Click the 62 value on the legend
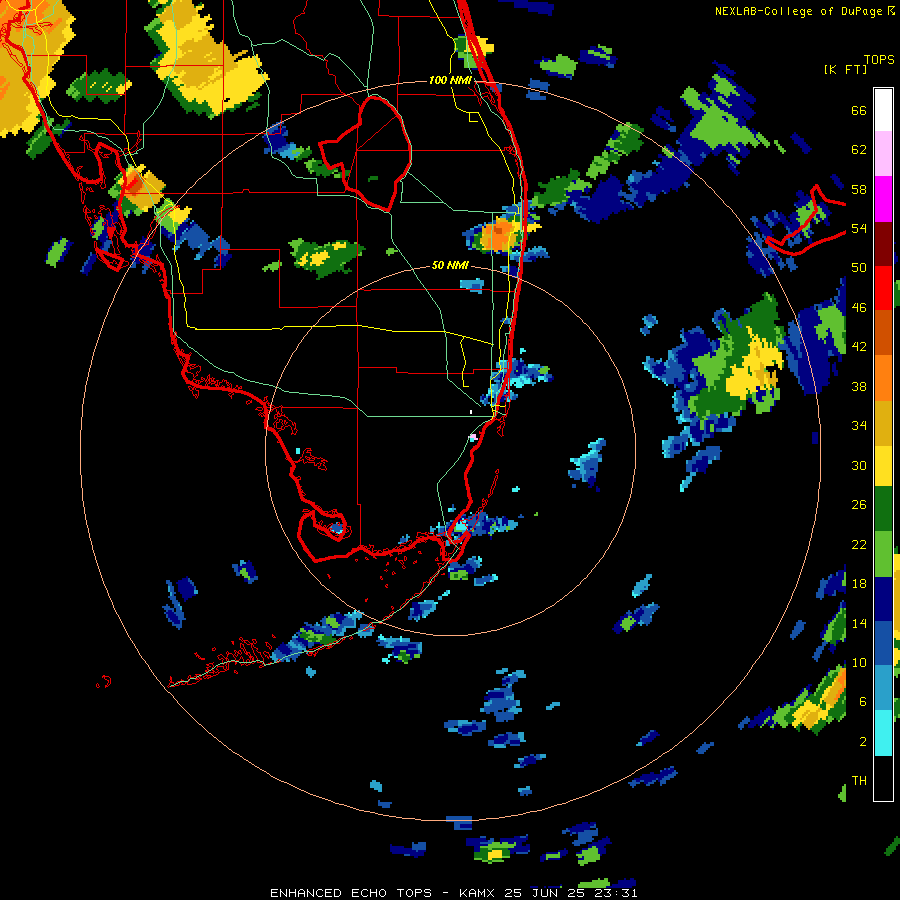The width and height of the screenshot is (900, 900). pos(859,150)
